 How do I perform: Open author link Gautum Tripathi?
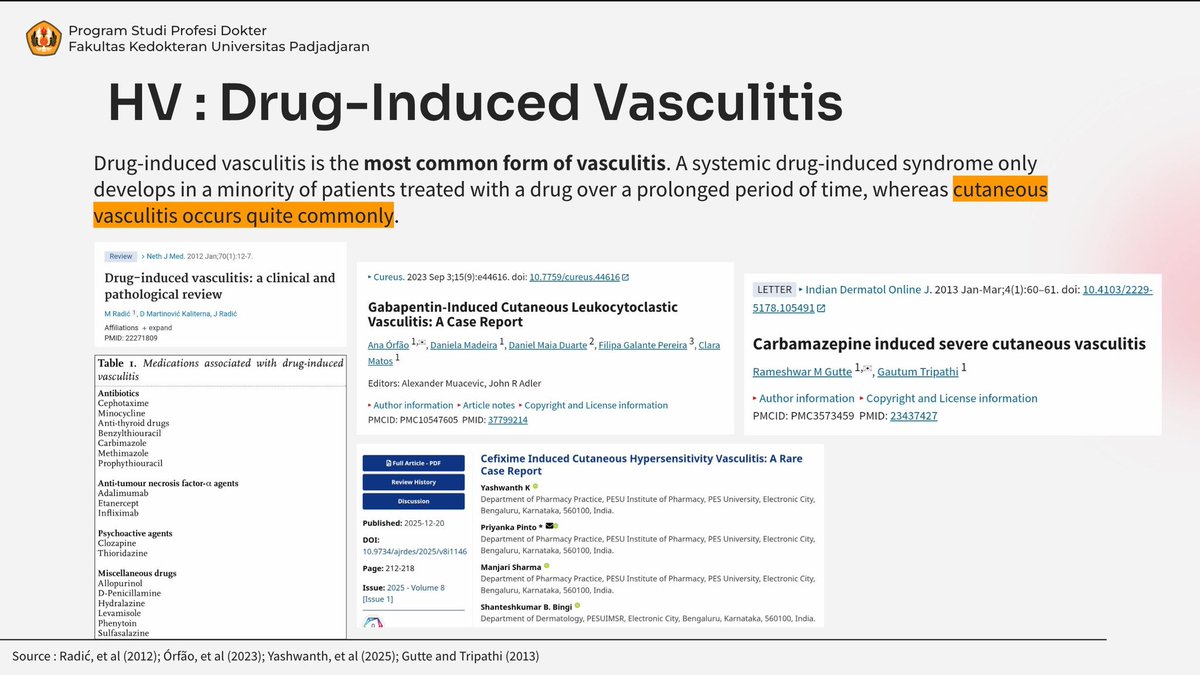click(918, 372)
